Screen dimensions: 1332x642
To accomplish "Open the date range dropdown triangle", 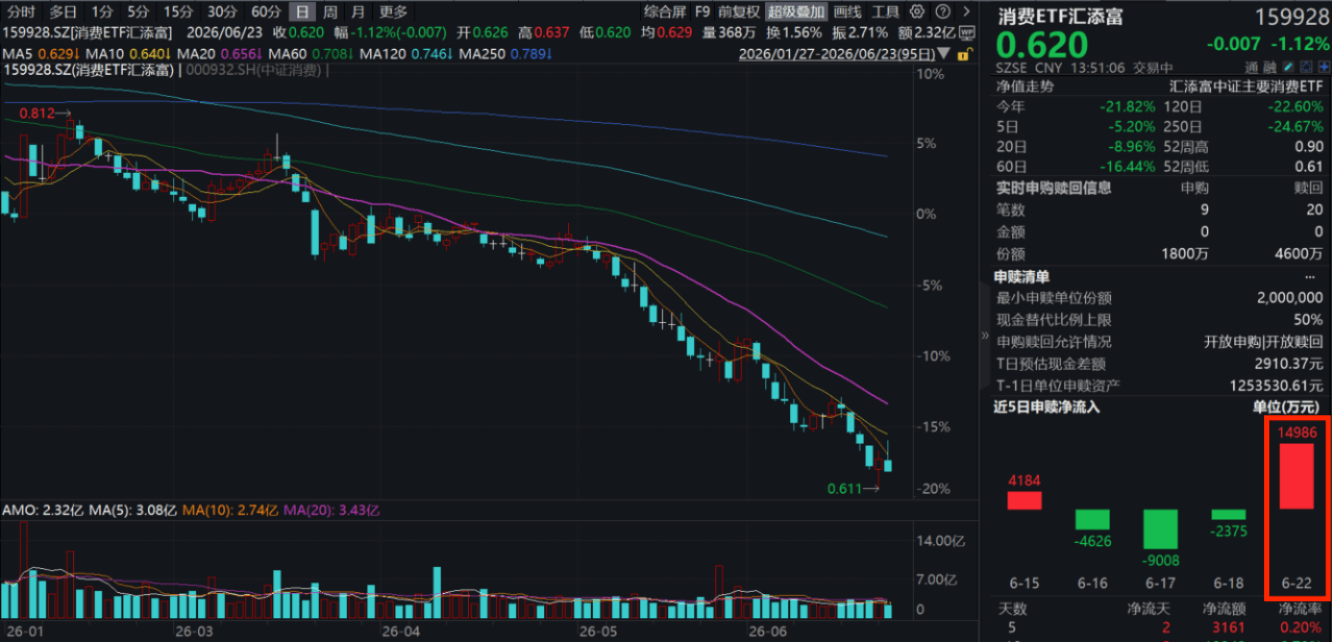I will pos(943,54).
